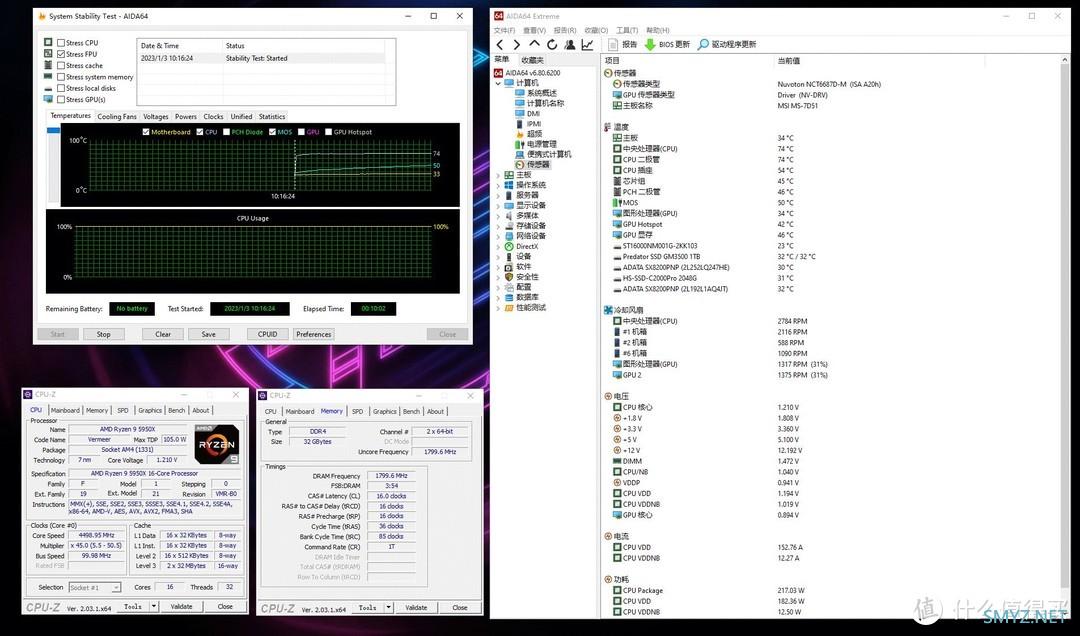
Task: Open Preferences in Stability Test
Action: [314, 334]
